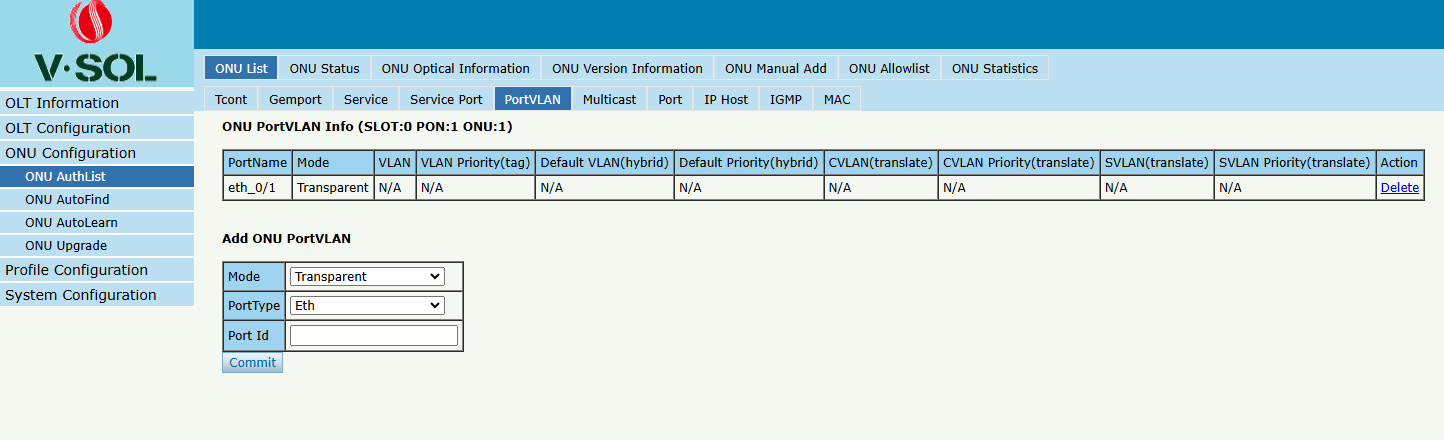The width and height of the screenshot is (1444, 440).
Task: Select the ONU Manual Add tab
Action: [776, 68]
